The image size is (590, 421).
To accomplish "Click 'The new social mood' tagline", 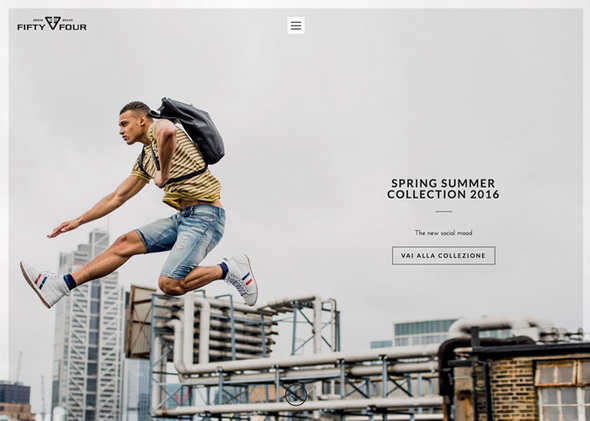I will click(x=443, y=233).
